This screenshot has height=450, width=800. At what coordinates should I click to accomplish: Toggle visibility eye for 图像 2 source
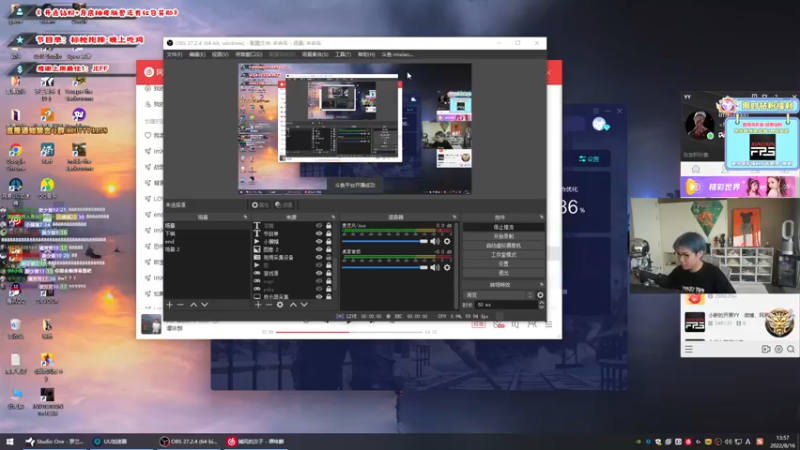coord(319,249)
